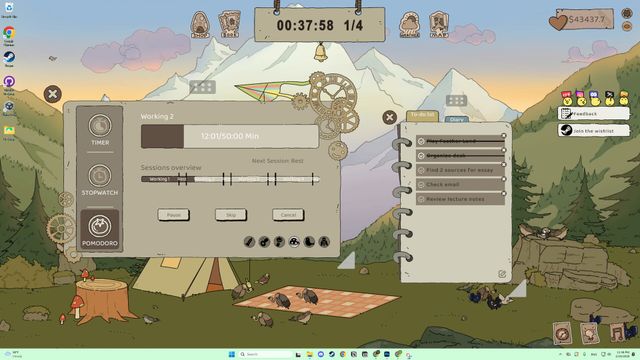Open the Map icon
The image size is (640, 360).
click(x=439, y=24)
